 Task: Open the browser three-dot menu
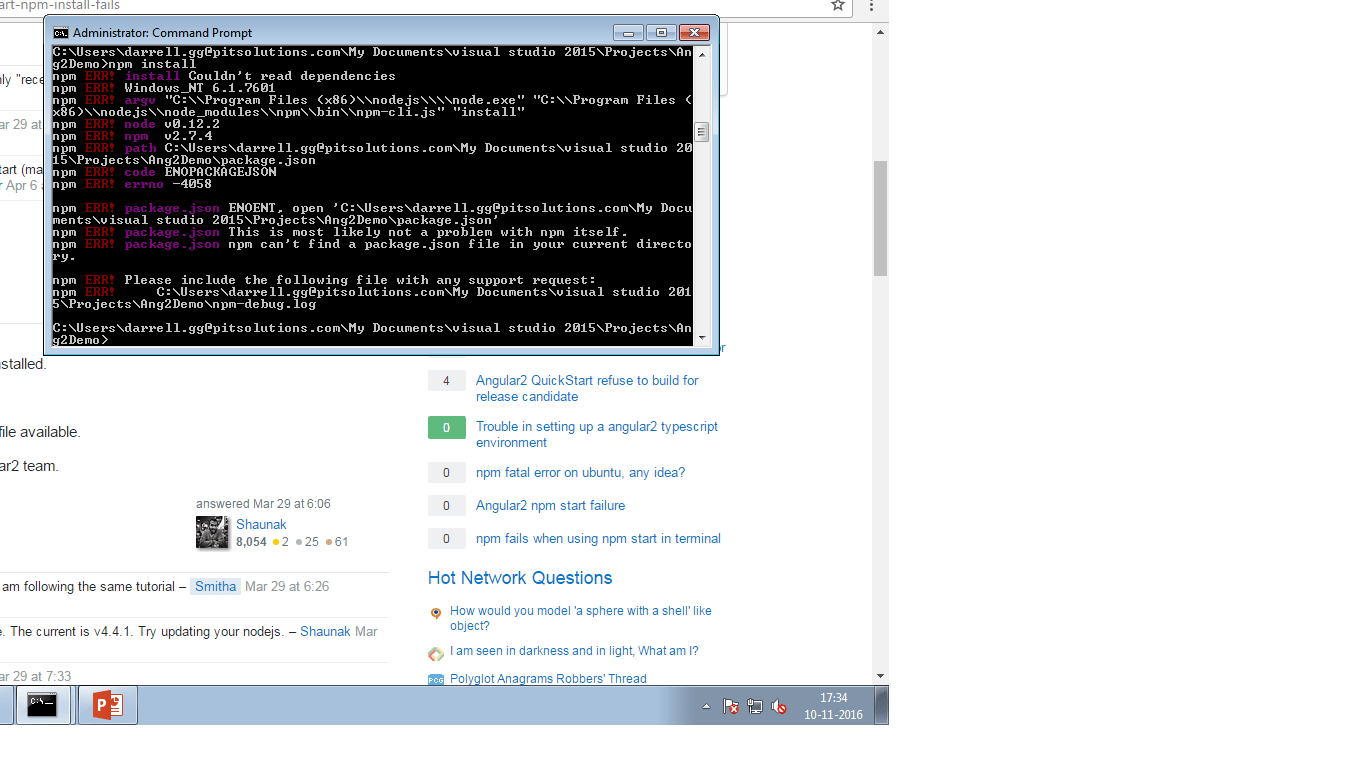coord(872,6)
